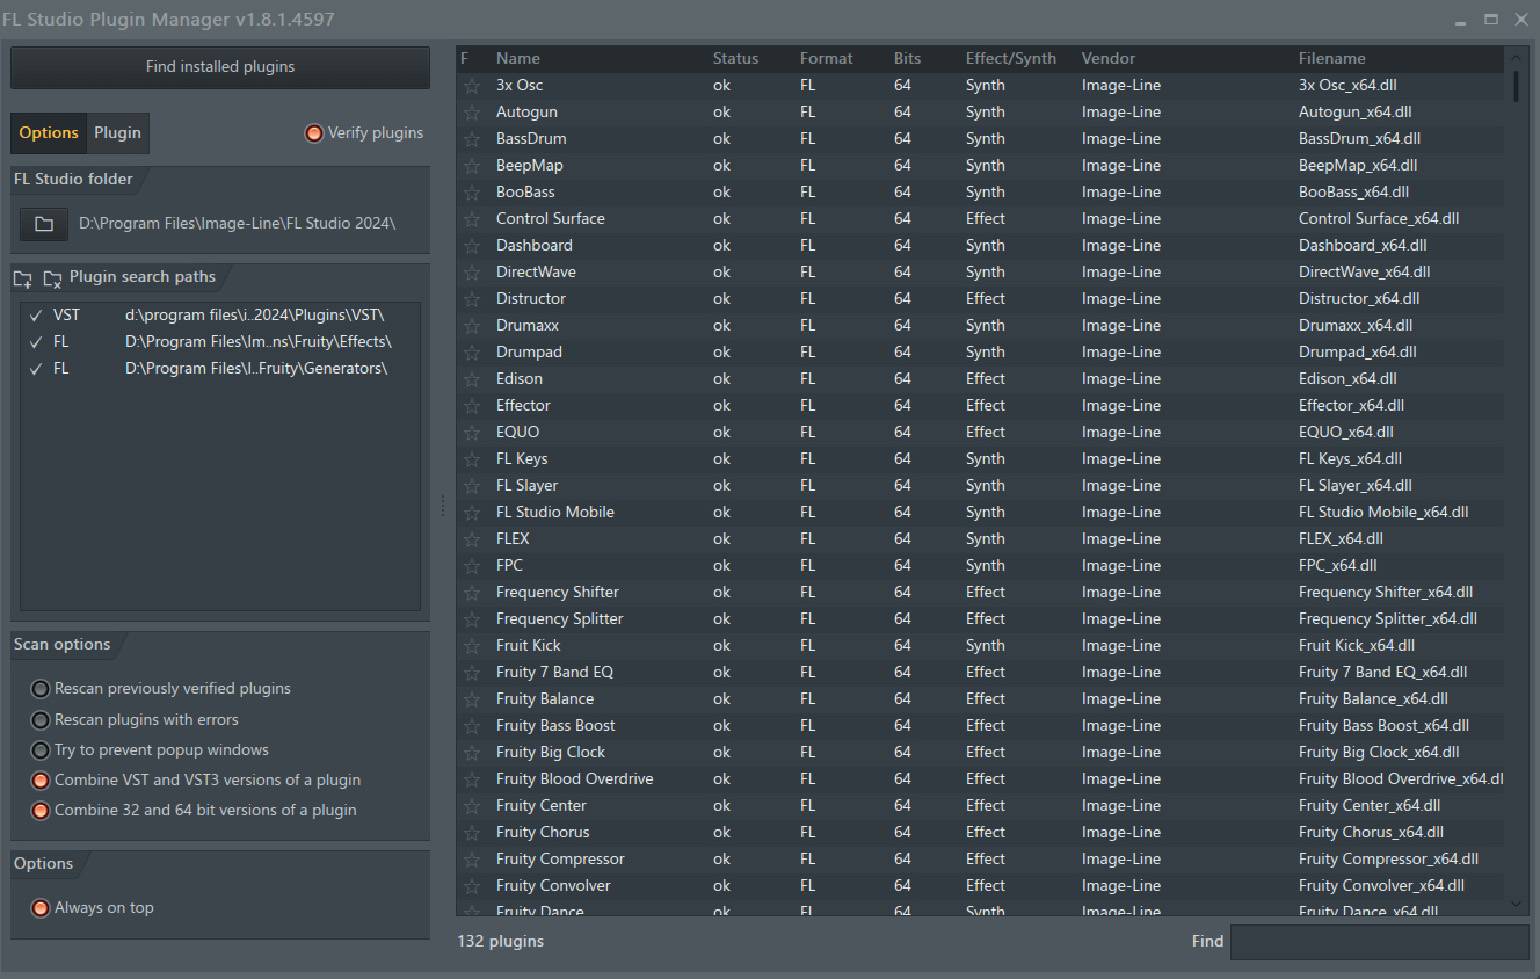Viewport: 1540px width, 979px height.
Task: Favorite the Dashboard plugin star
Action: click(x=471, y=246)
